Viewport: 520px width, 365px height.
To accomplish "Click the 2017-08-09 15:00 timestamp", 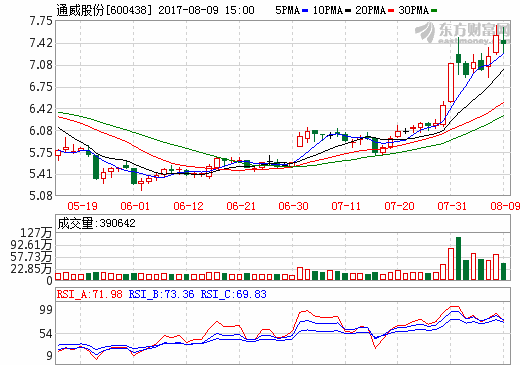I will click(x=206, y=10).
